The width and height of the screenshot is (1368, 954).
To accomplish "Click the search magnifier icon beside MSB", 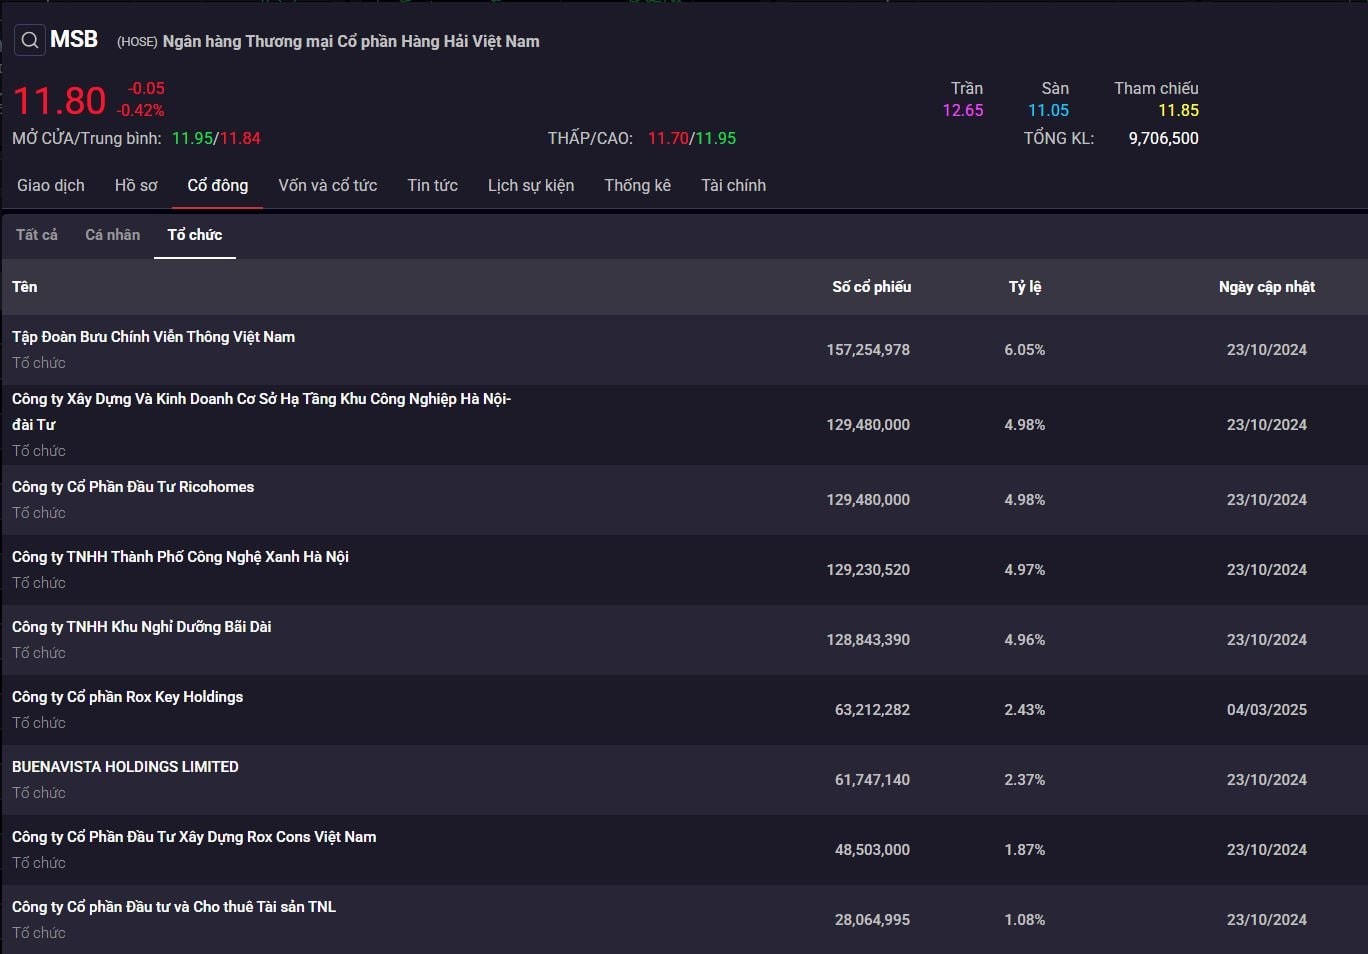I will 30,40.
